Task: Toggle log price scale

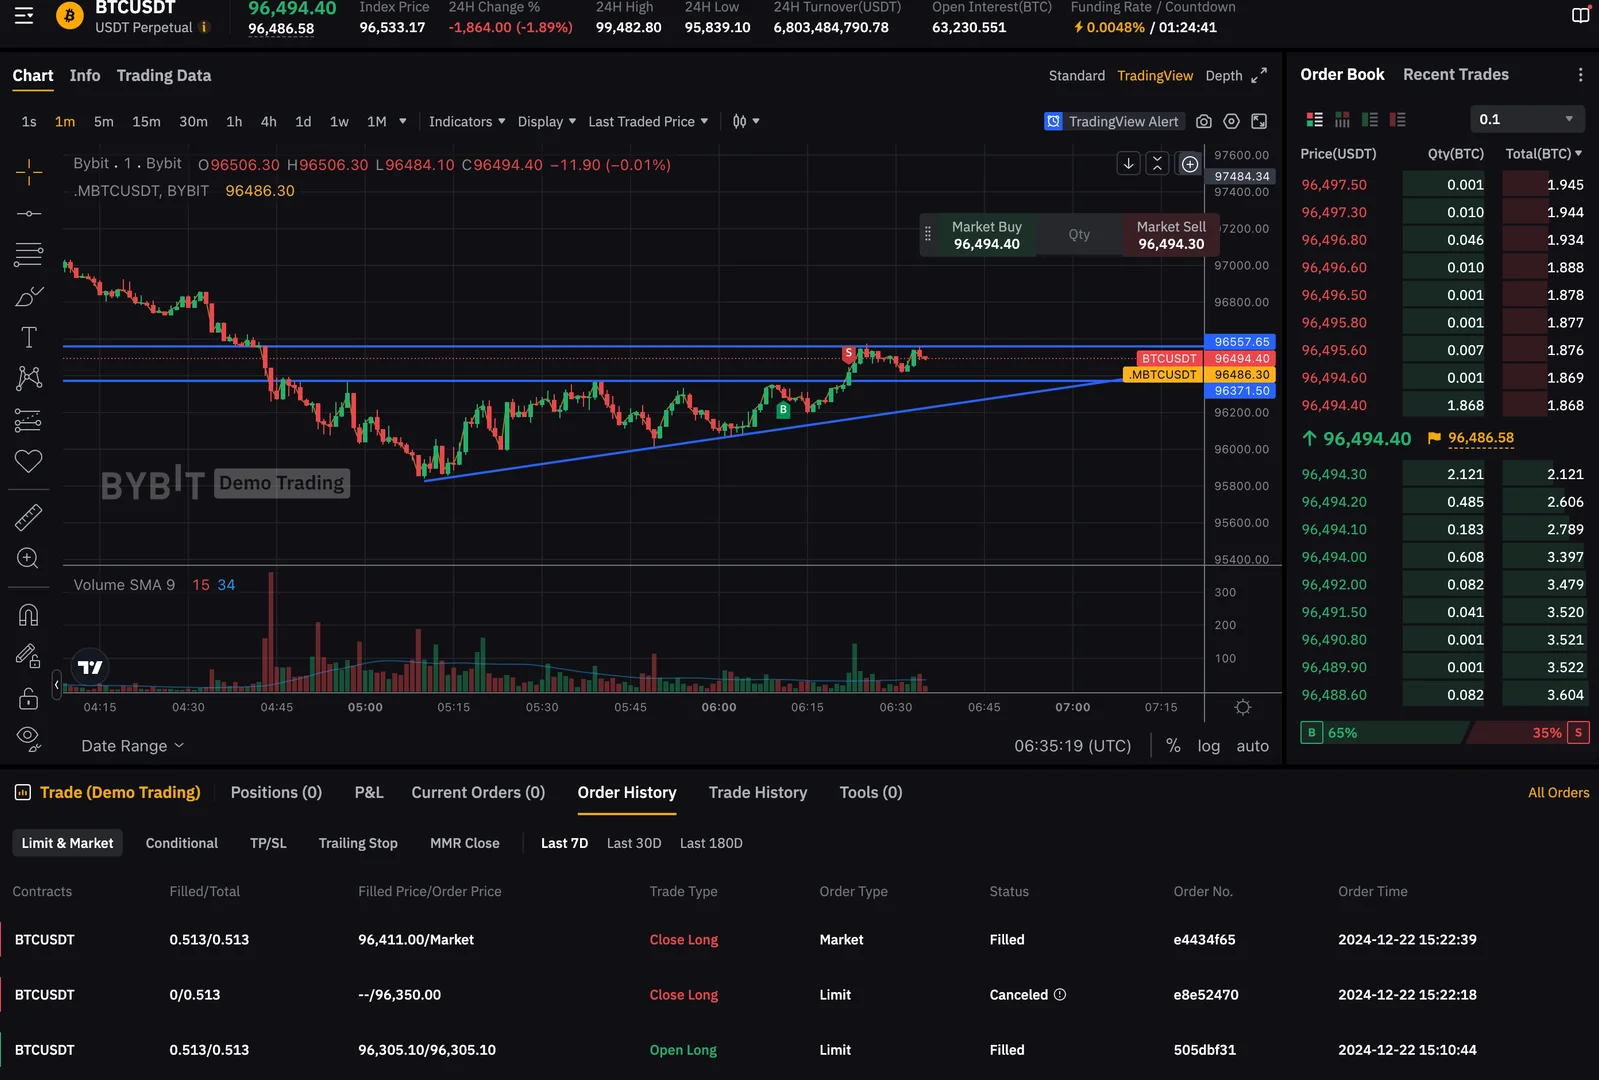Action: pyautogui.click(x=1209, y=746)
